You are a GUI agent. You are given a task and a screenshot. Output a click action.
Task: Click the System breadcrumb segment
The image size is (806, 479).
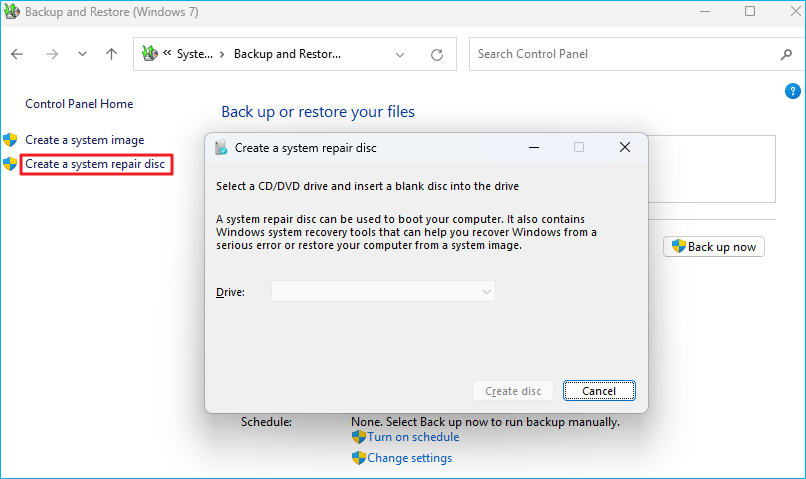(194, 54)
